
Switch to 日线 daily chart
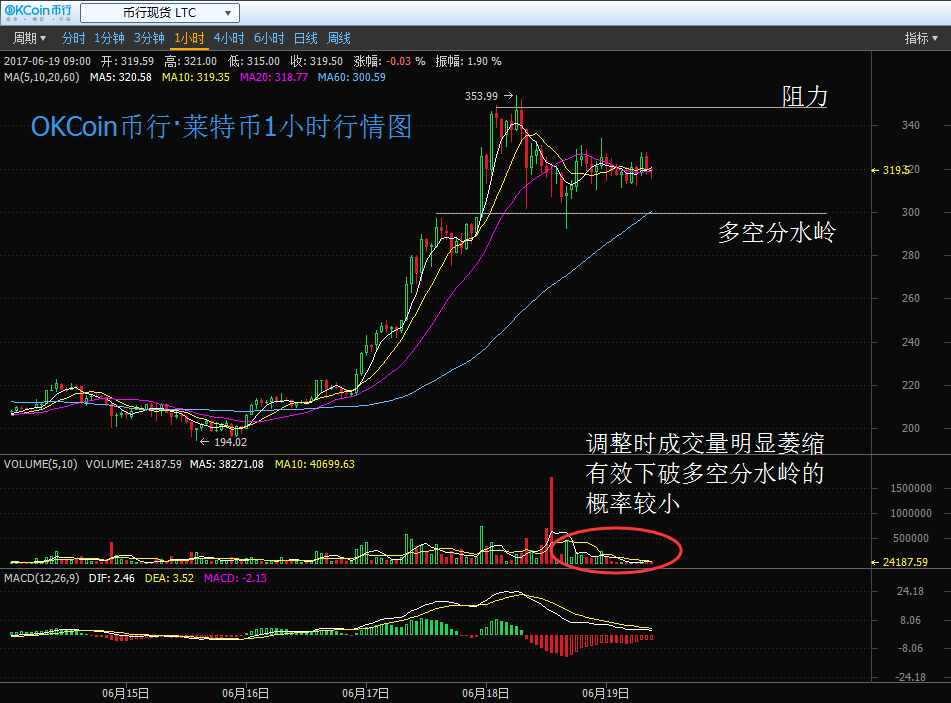coord(305,38)
